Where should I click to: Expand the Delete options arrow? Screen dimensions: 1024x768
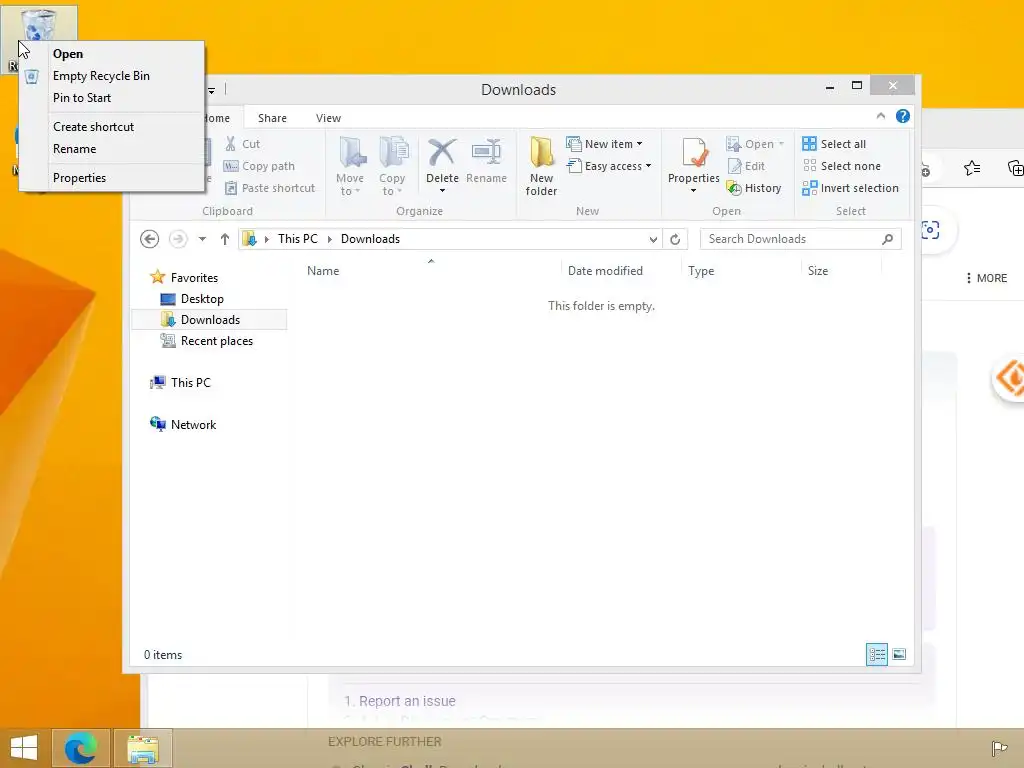tap(442, 191)
